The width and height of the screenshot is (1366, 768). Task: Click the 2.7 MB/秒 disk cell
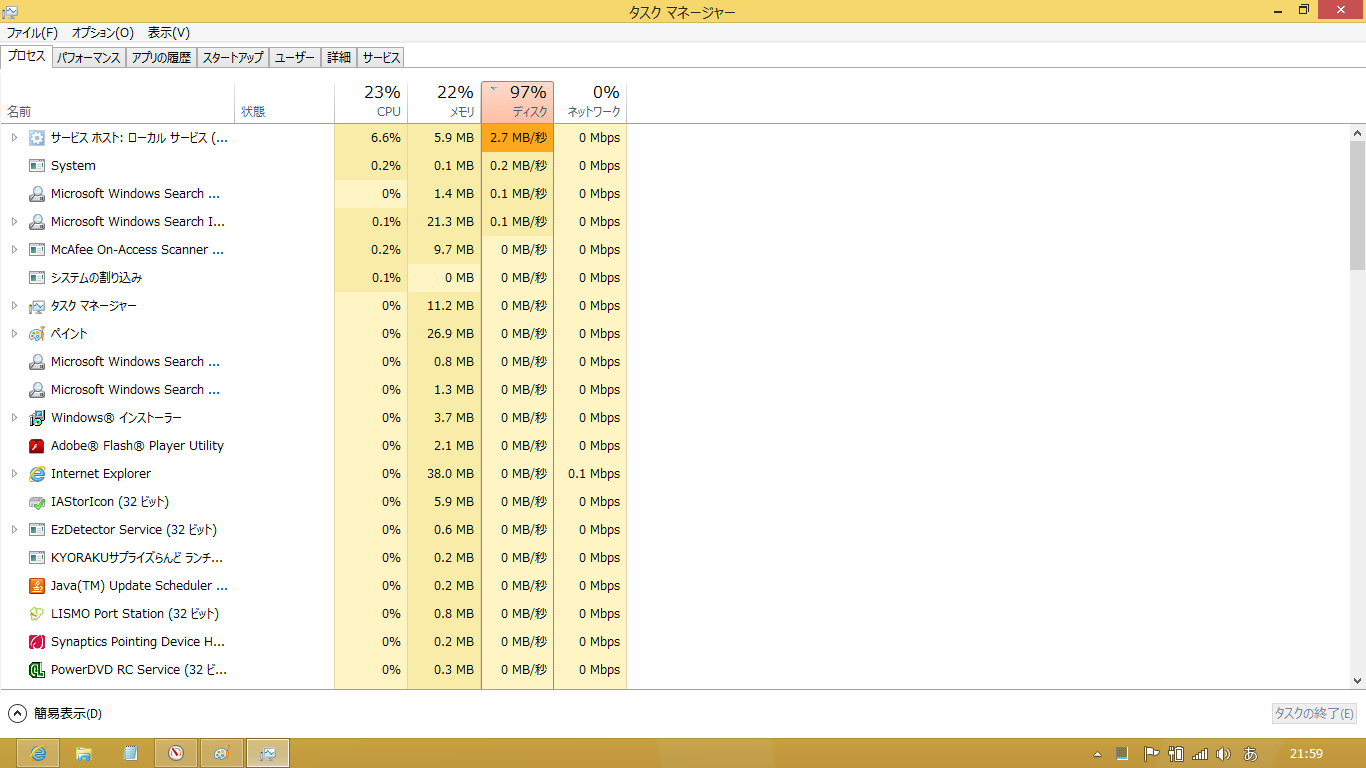tap(517, 138)
